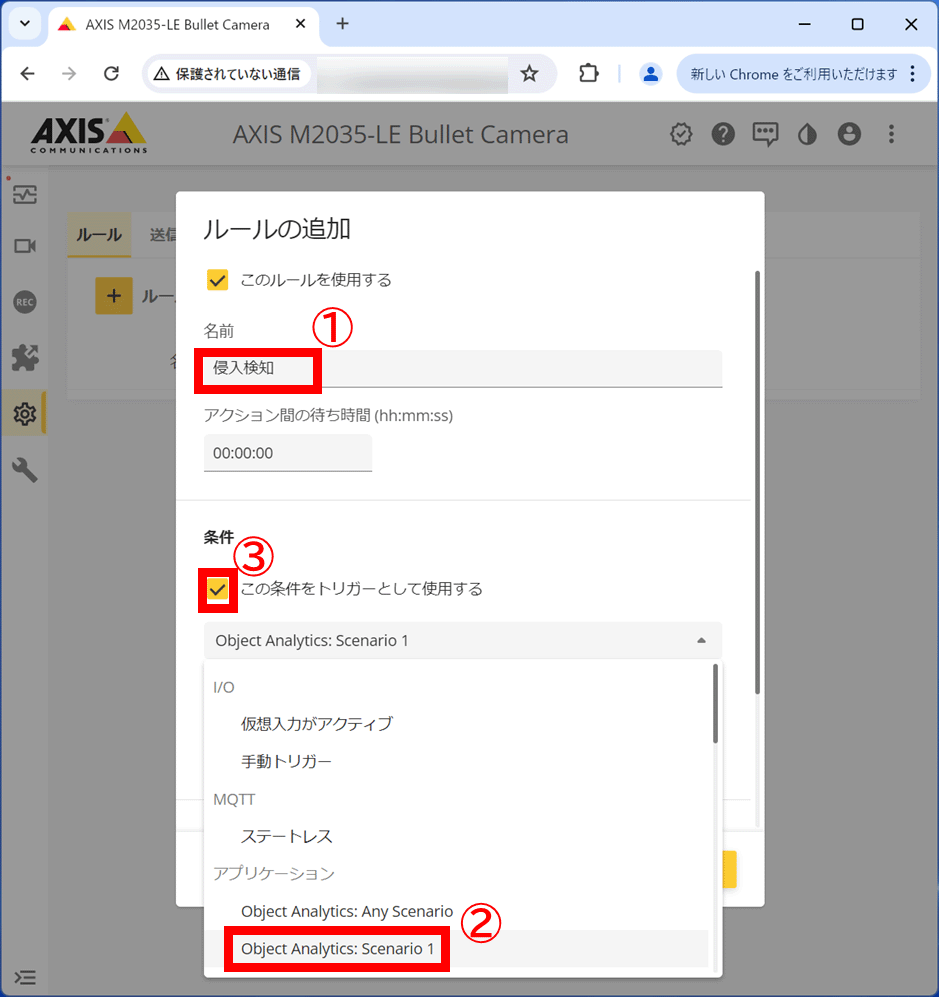Click the wait time field 00:00:00
The width and height of the screenshot is (939, 997).
[x=288, y=453]
